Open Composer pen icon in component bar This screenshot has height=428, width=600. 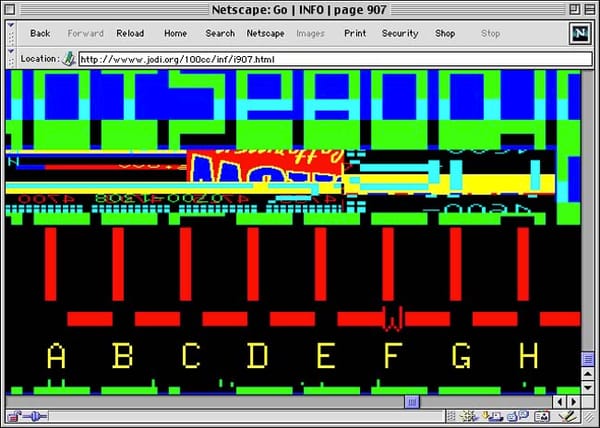[x=567, y=416]
